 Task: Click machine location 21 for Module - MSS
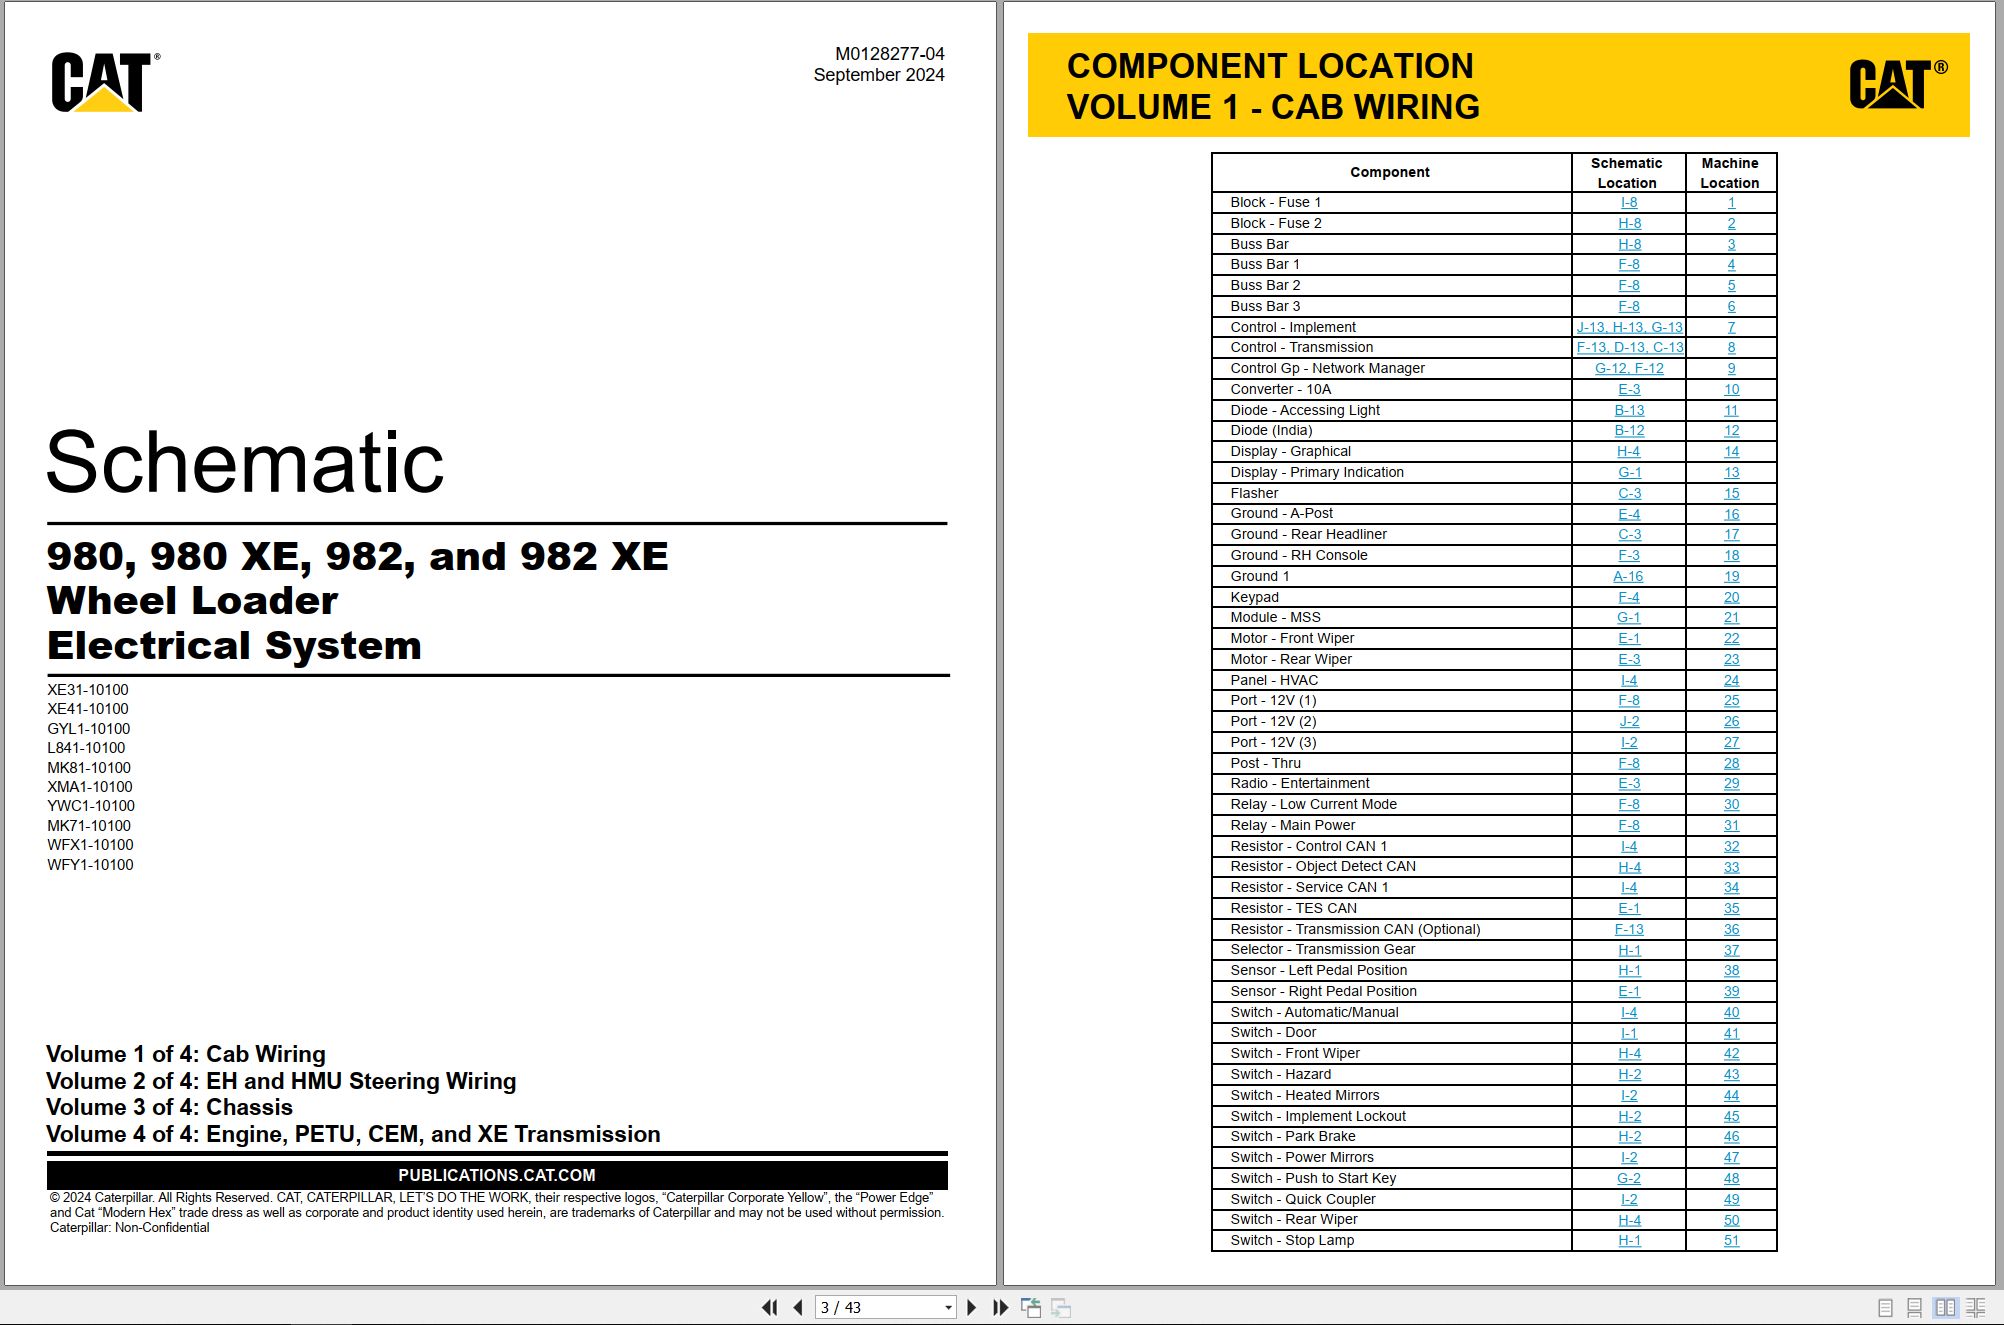[x=1731, y=617]
